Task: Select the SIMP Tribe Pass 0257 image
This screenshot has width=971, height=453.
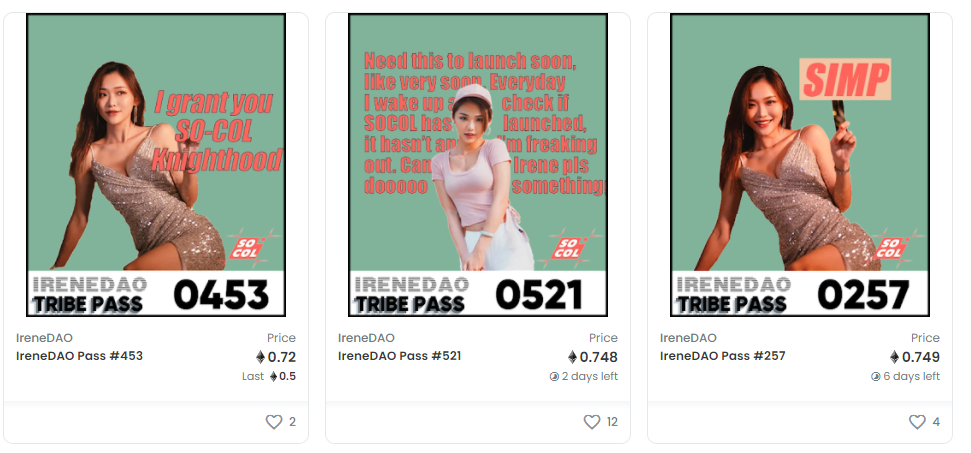Action: coord(800,165)
